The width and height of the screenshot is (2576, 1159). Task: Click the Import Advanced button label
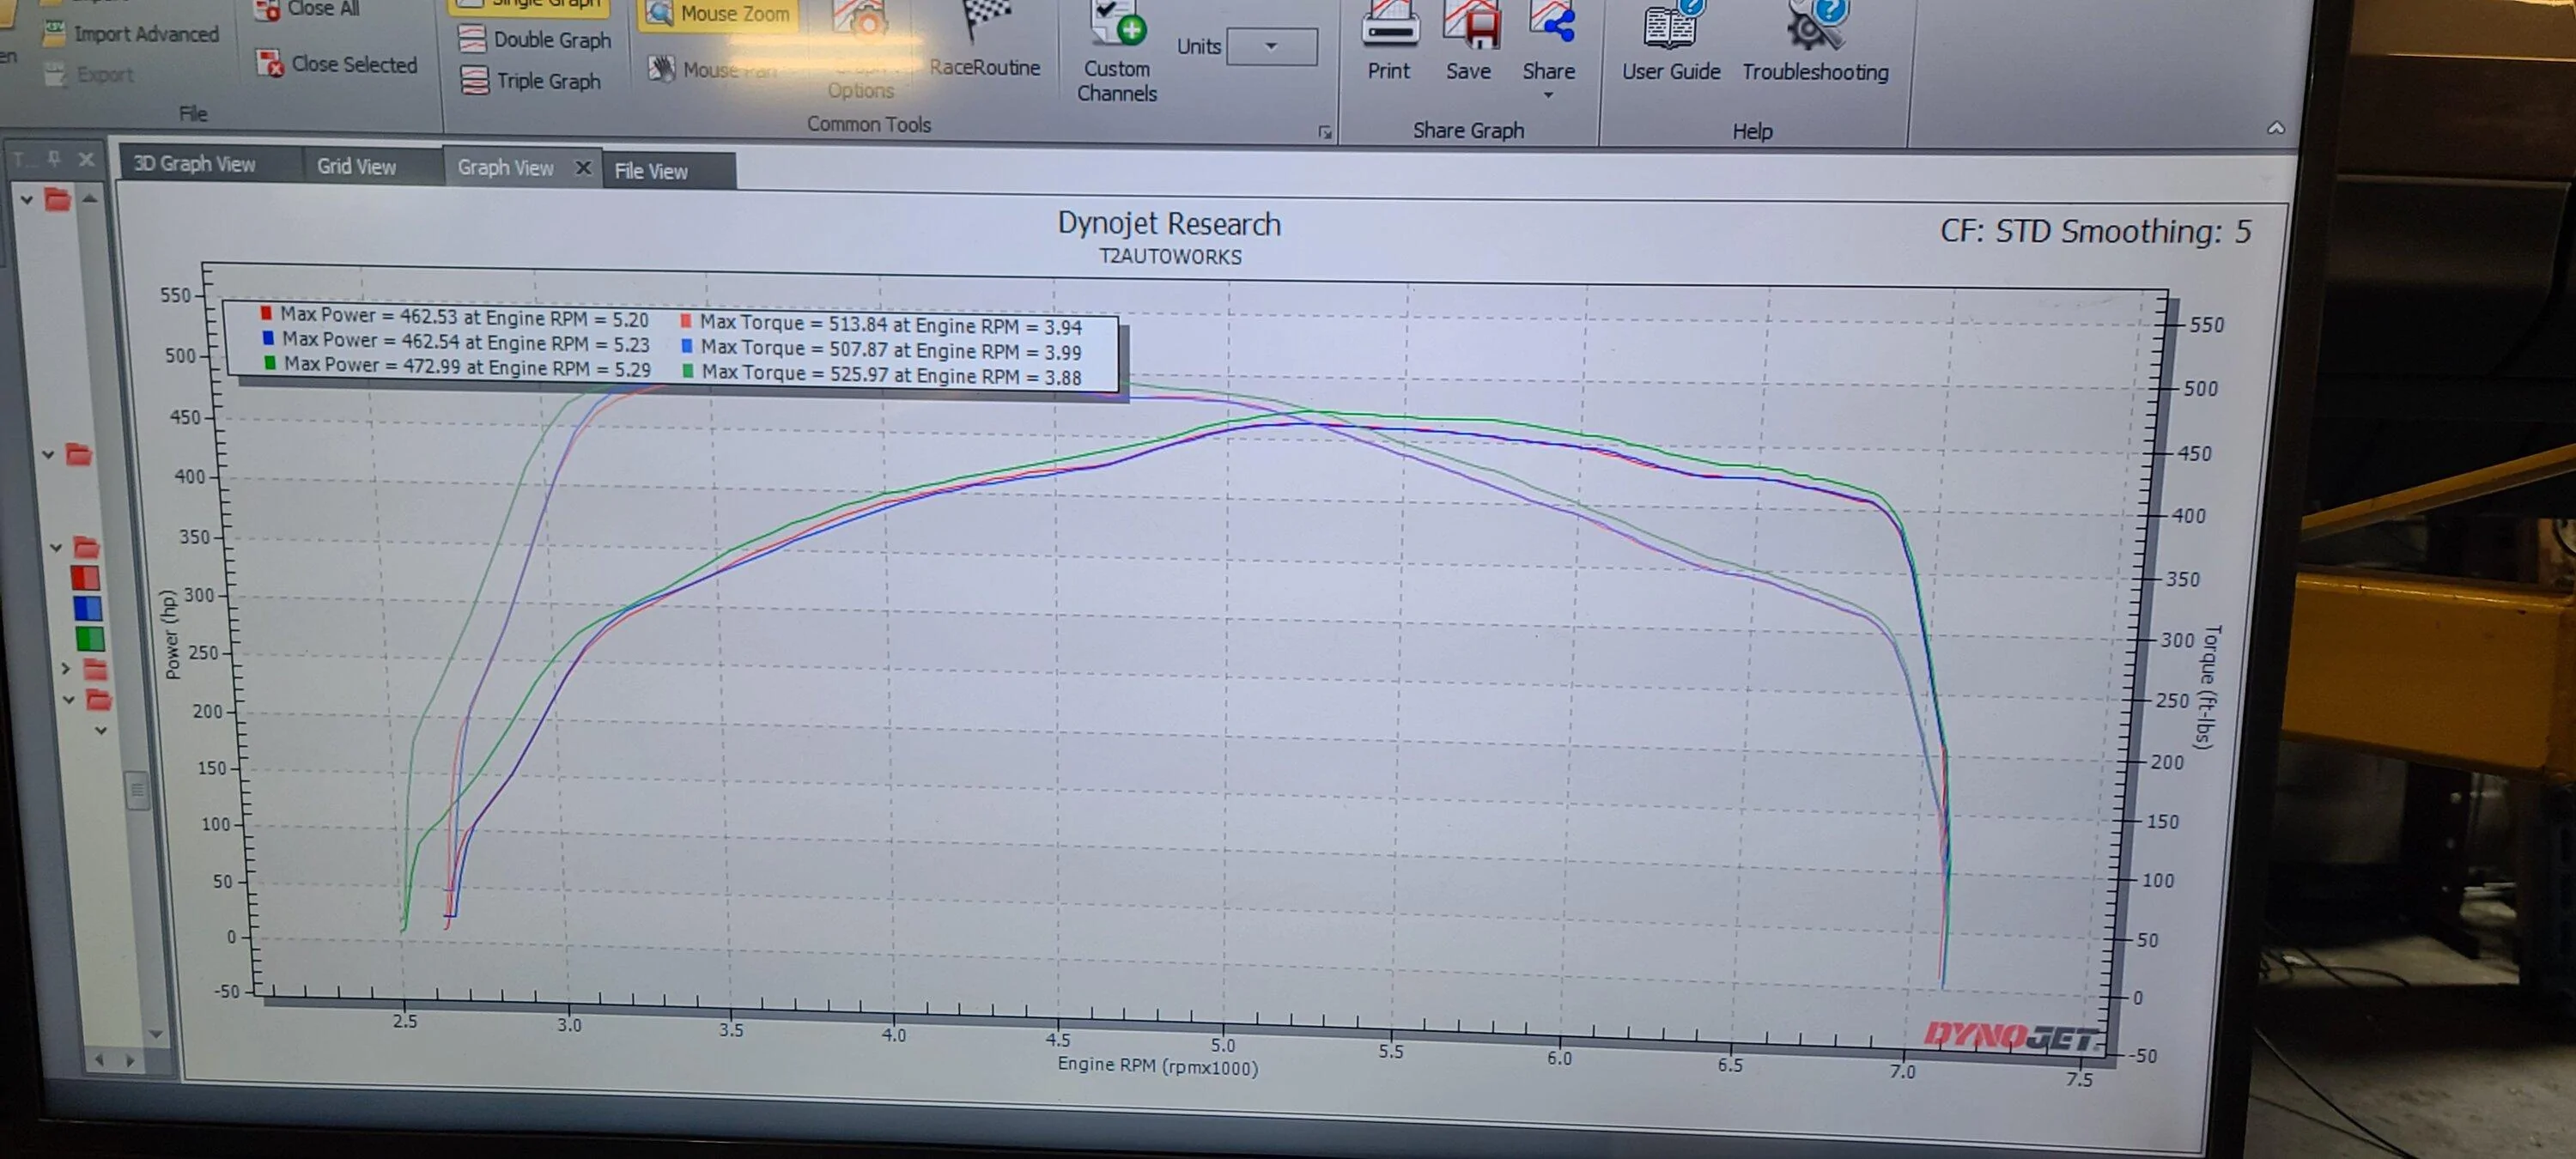point(146,34)
